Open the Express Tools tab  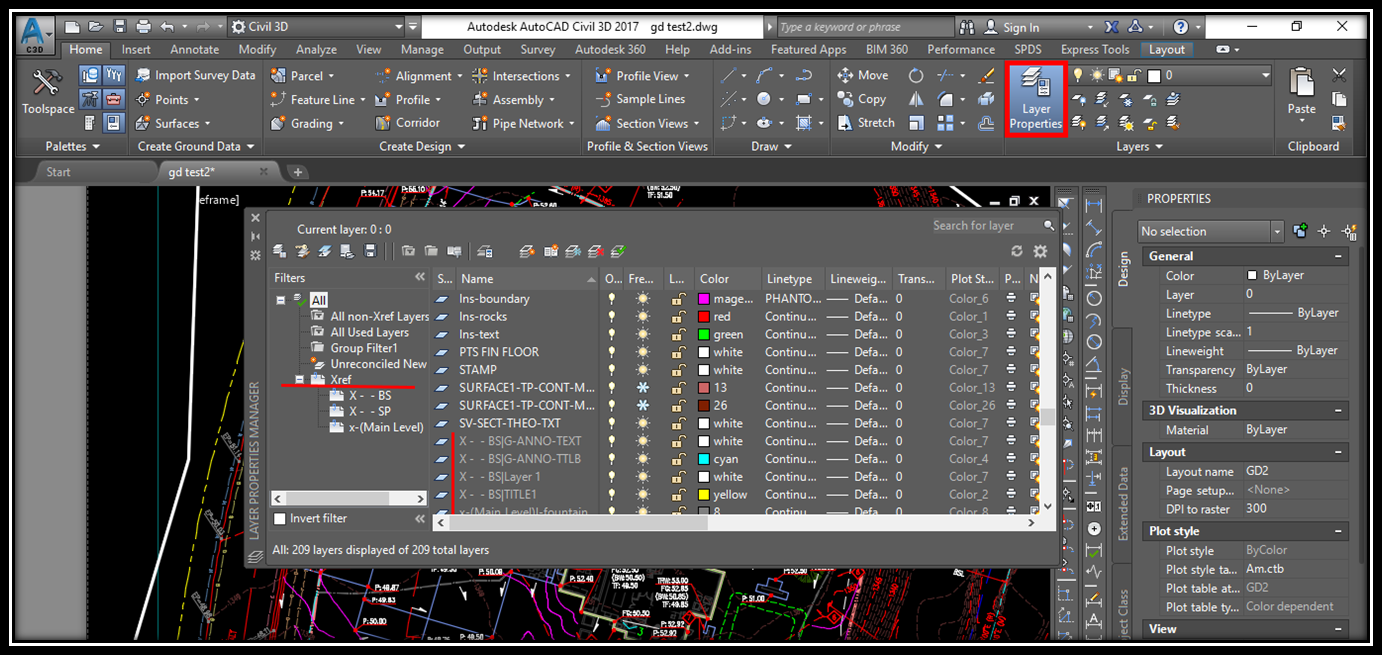1095,49
